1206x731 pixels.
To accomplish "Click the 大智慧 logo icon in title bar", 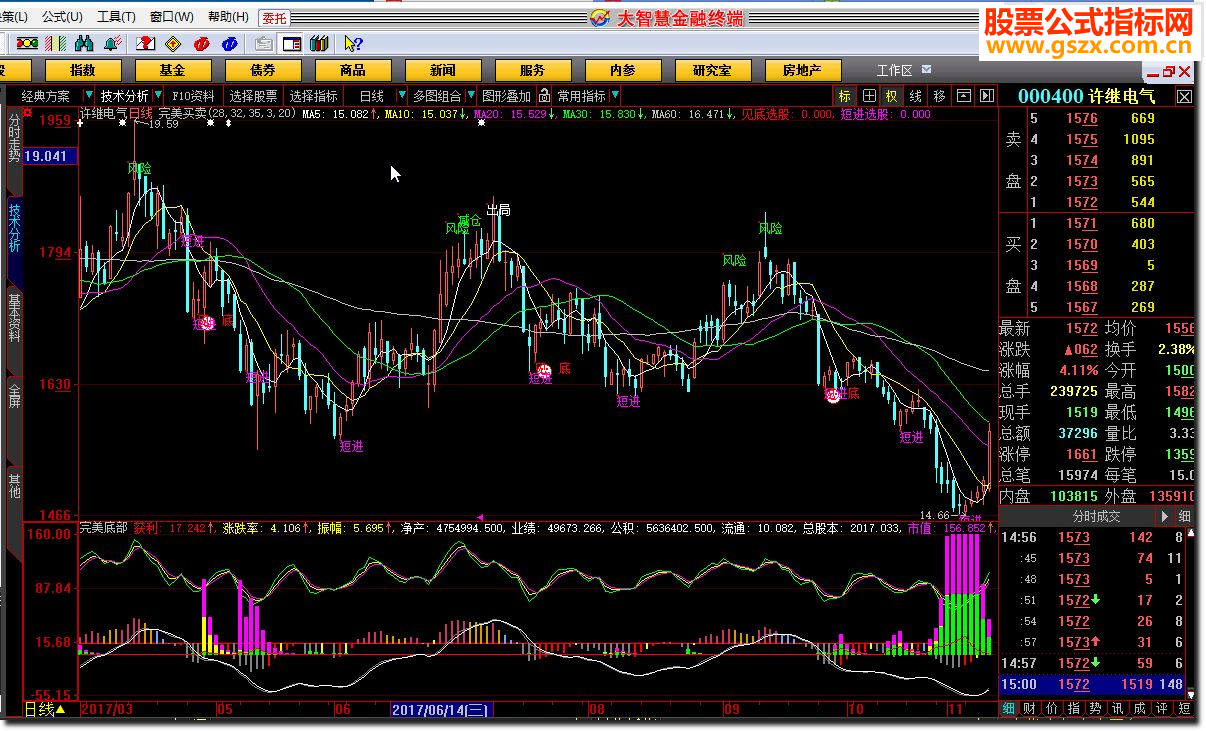I will pos(600,18).
